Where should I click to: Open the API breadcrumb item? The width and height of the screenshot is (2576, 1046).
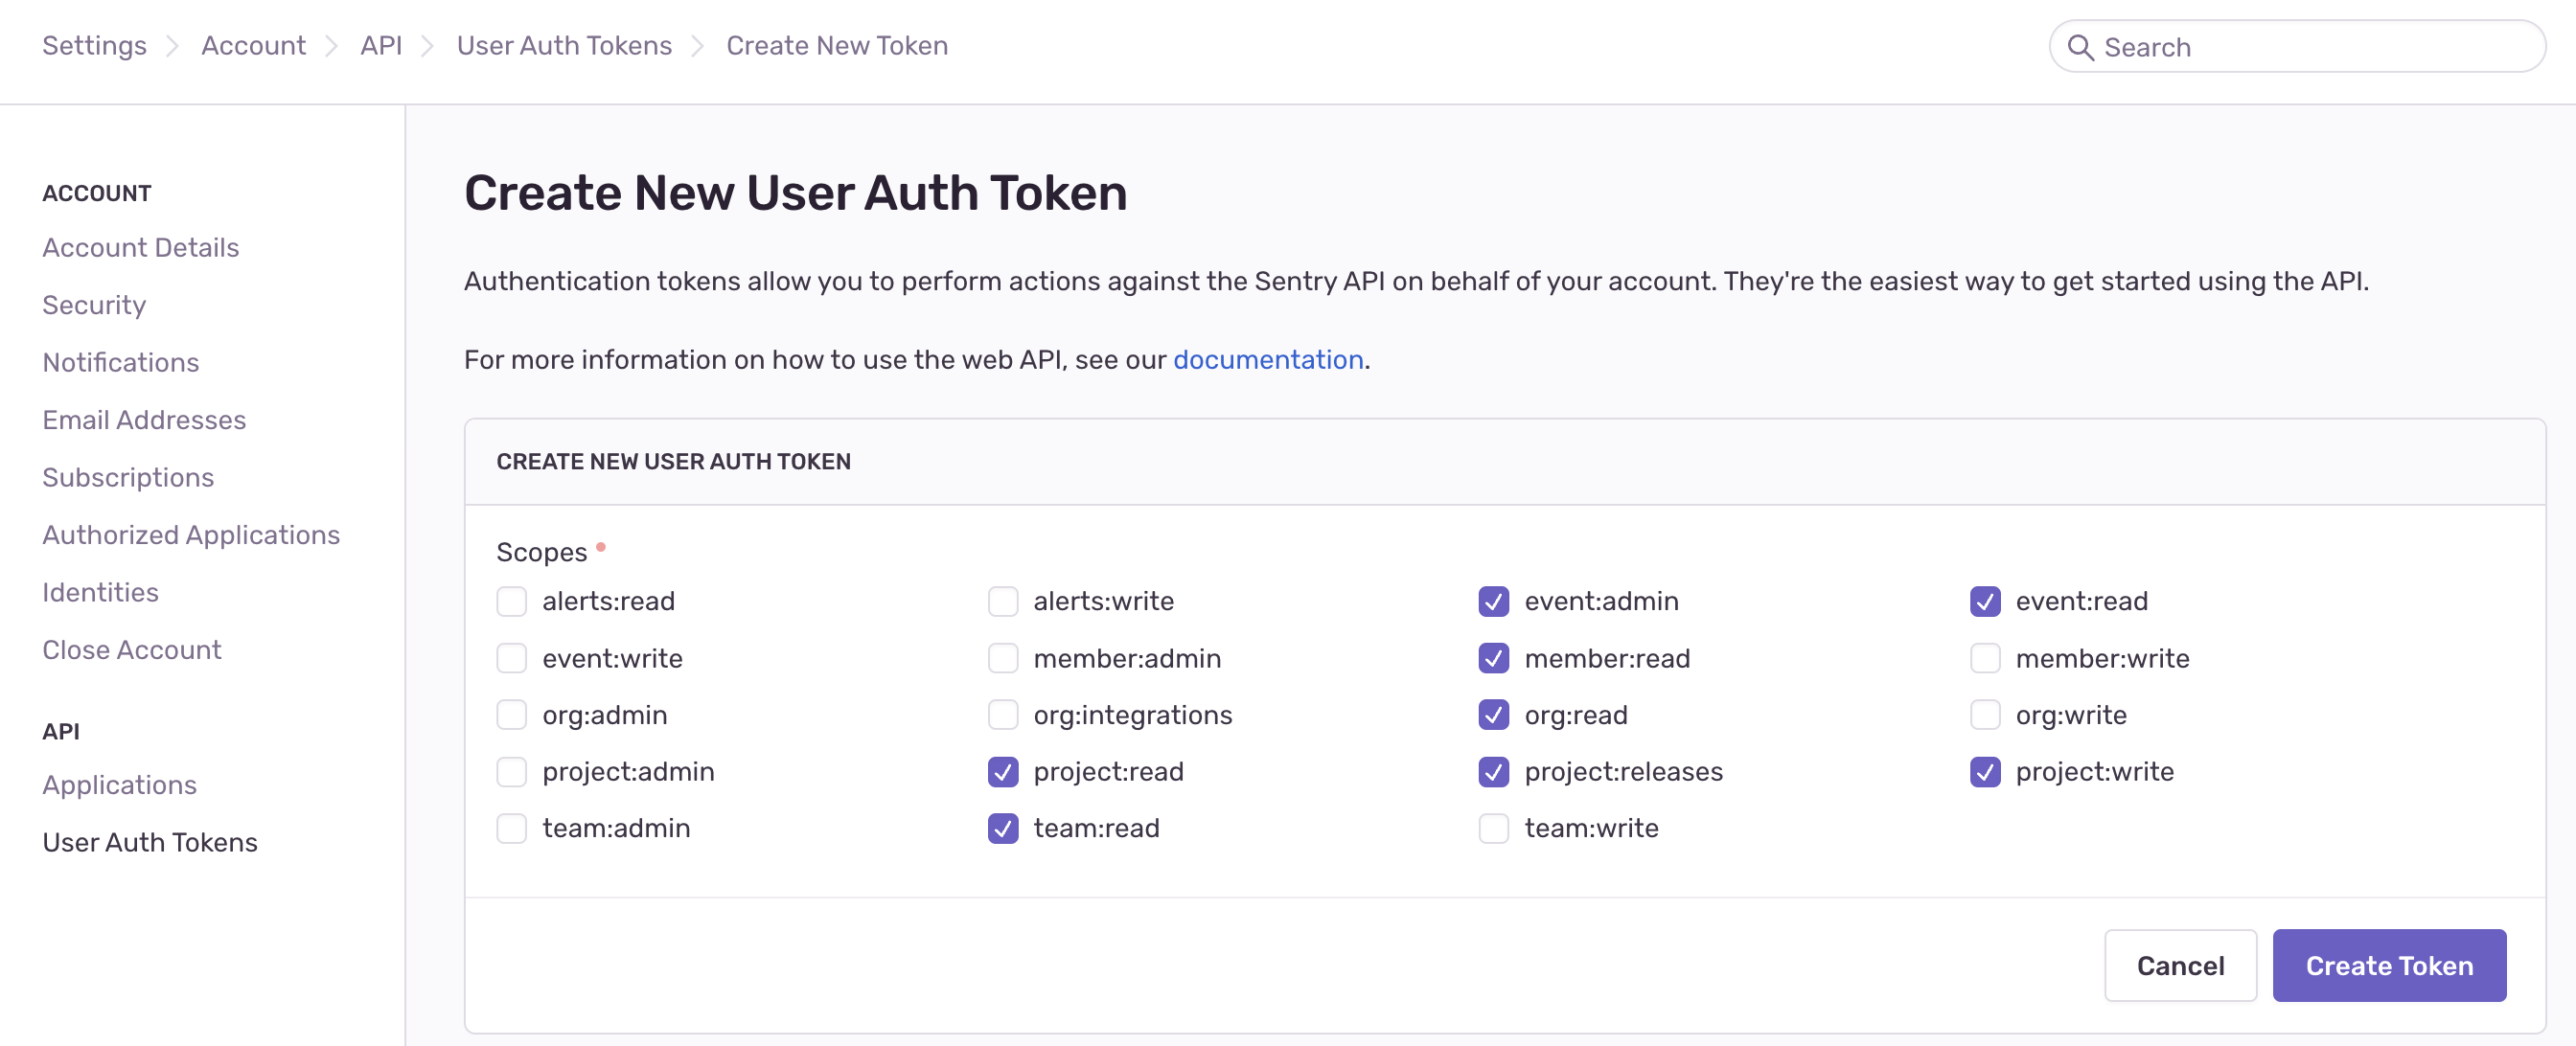tap(381, 46)
